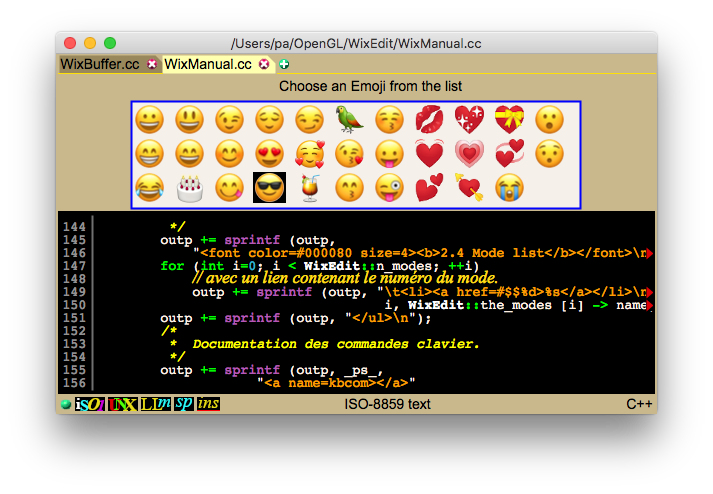Click the red overflow arrow on line 149
This screenshot has height=494, width=713.
(x=650, y=292)
